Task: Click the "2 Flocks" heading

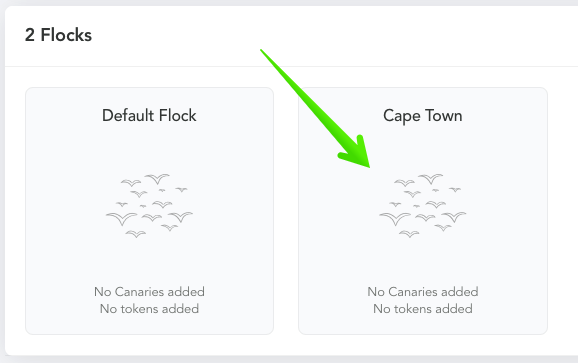Action: click(x=58, y=35)
